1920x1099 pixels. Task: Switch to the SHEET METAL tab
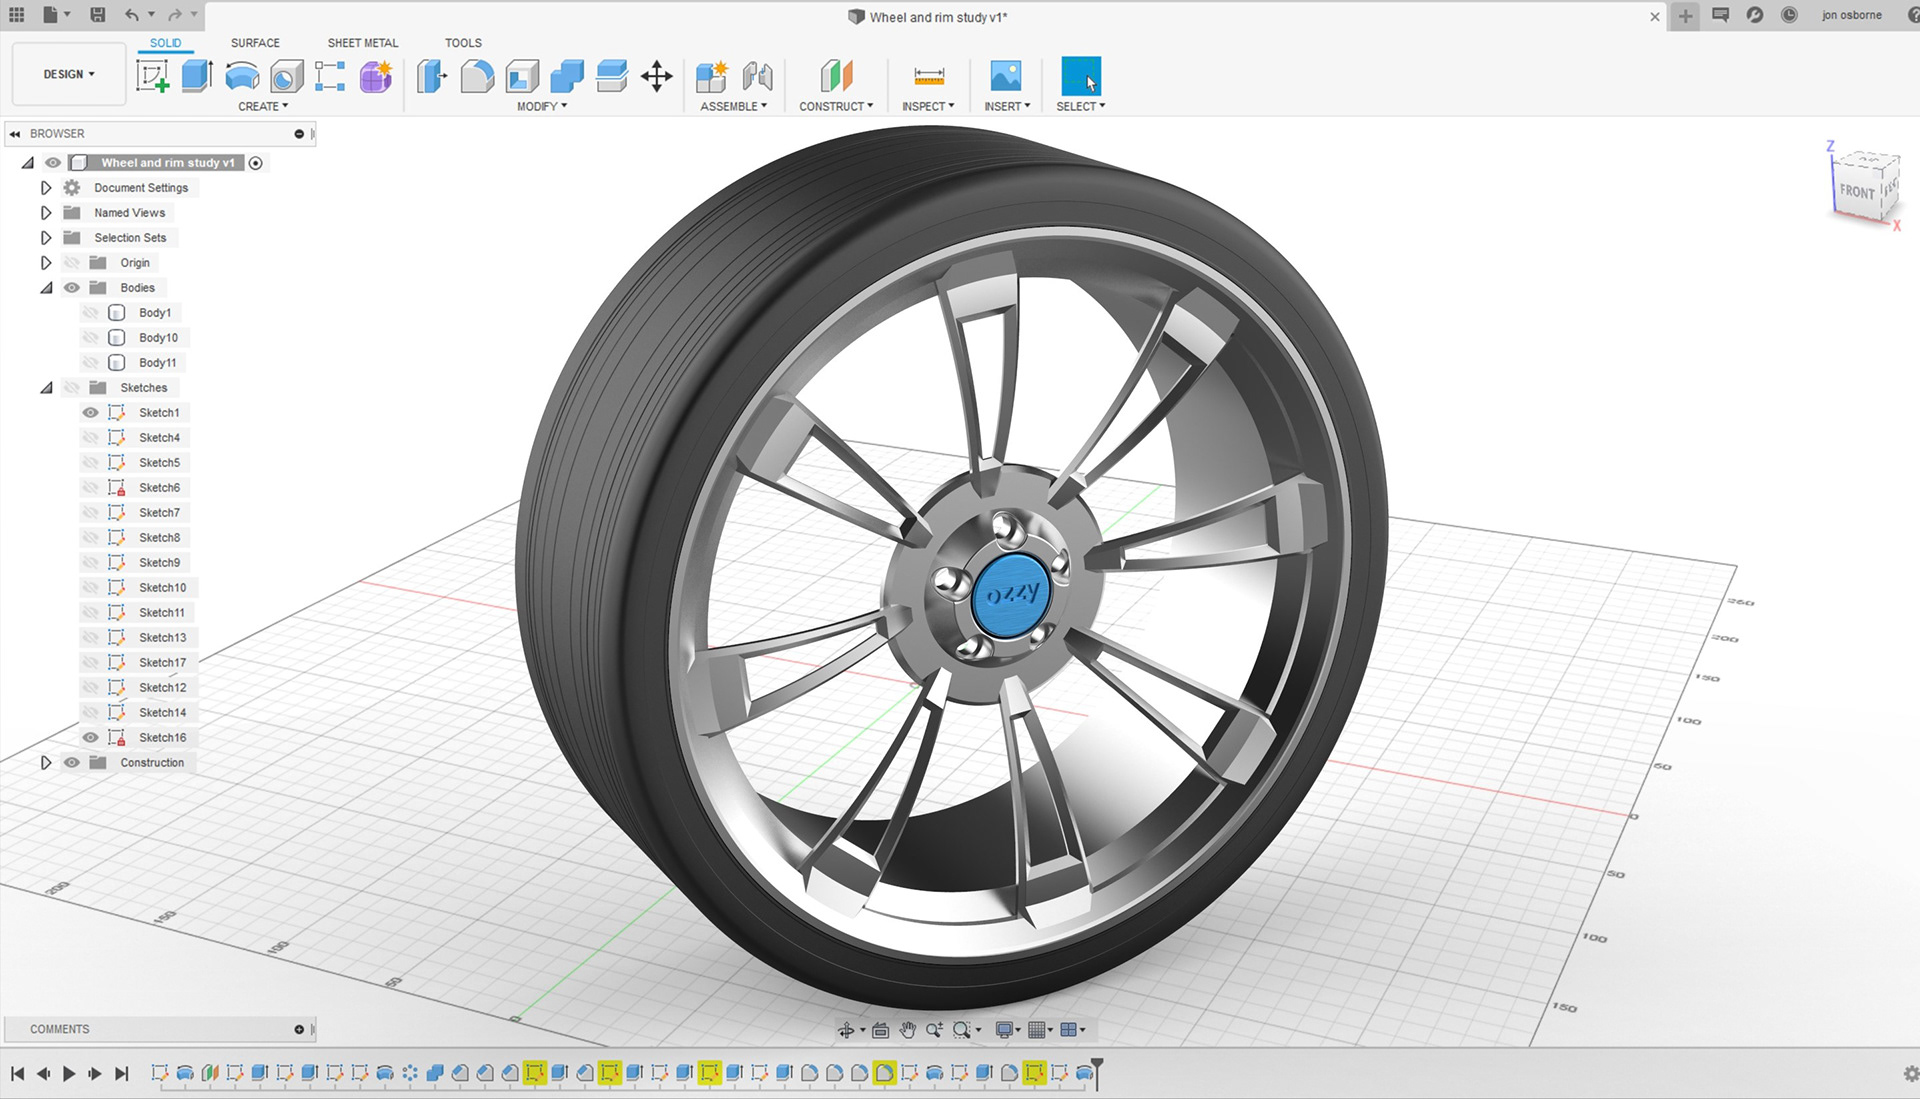363,43
